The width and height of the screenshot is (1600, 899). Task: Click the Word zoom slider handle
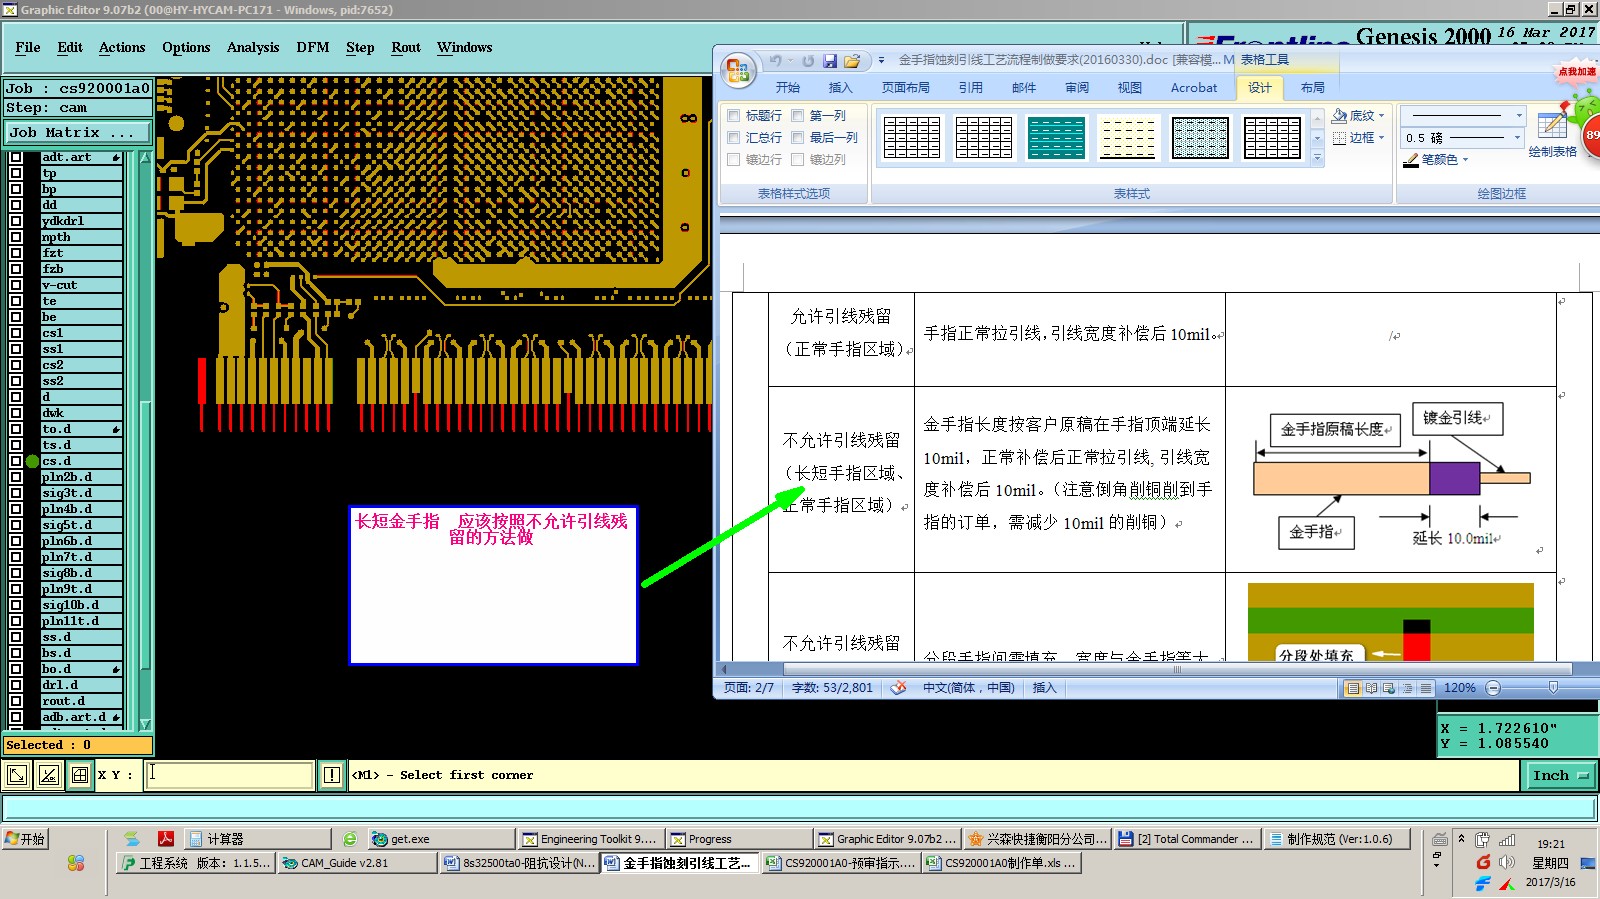pyautogui.click(x=1553, y=687)
